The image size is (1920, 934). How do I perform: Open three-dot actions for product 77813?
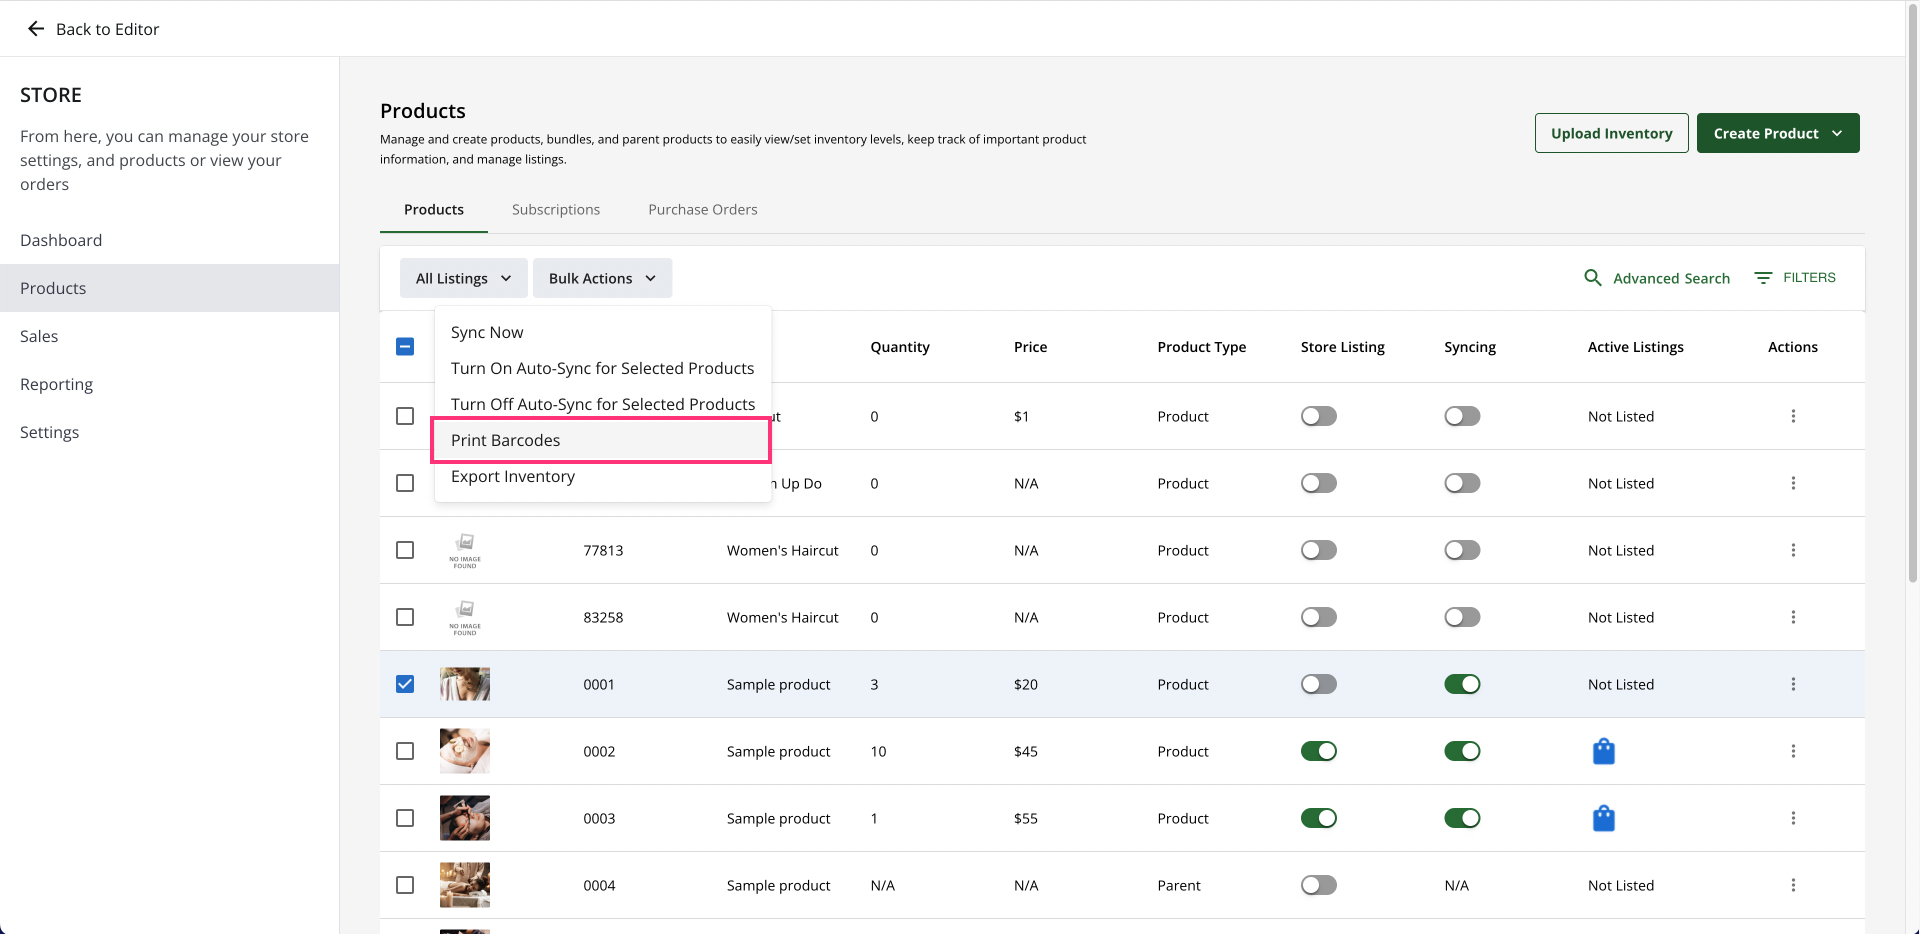(x=1792, y=550)
